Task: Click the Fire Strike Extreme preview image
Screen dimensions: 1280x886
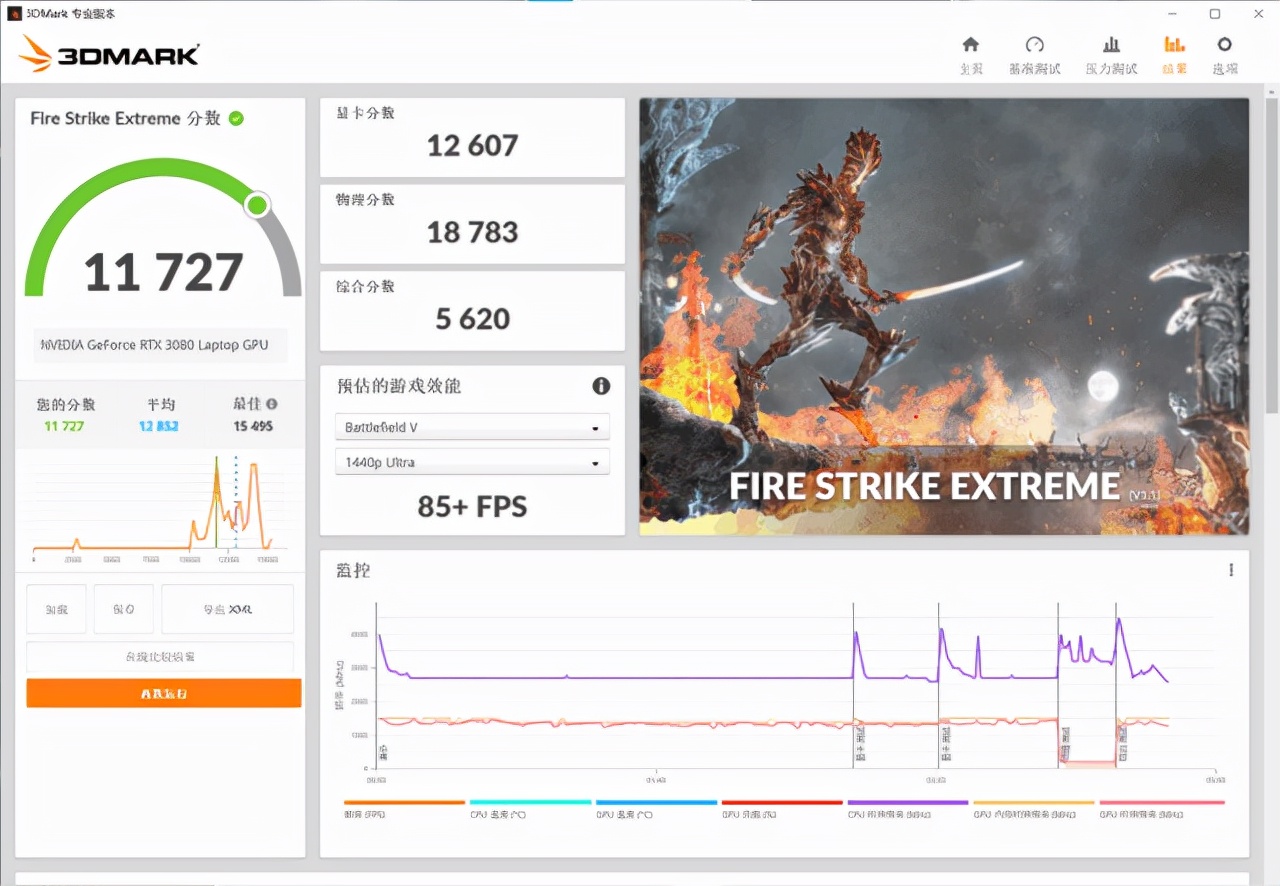Action: point(944,316)
